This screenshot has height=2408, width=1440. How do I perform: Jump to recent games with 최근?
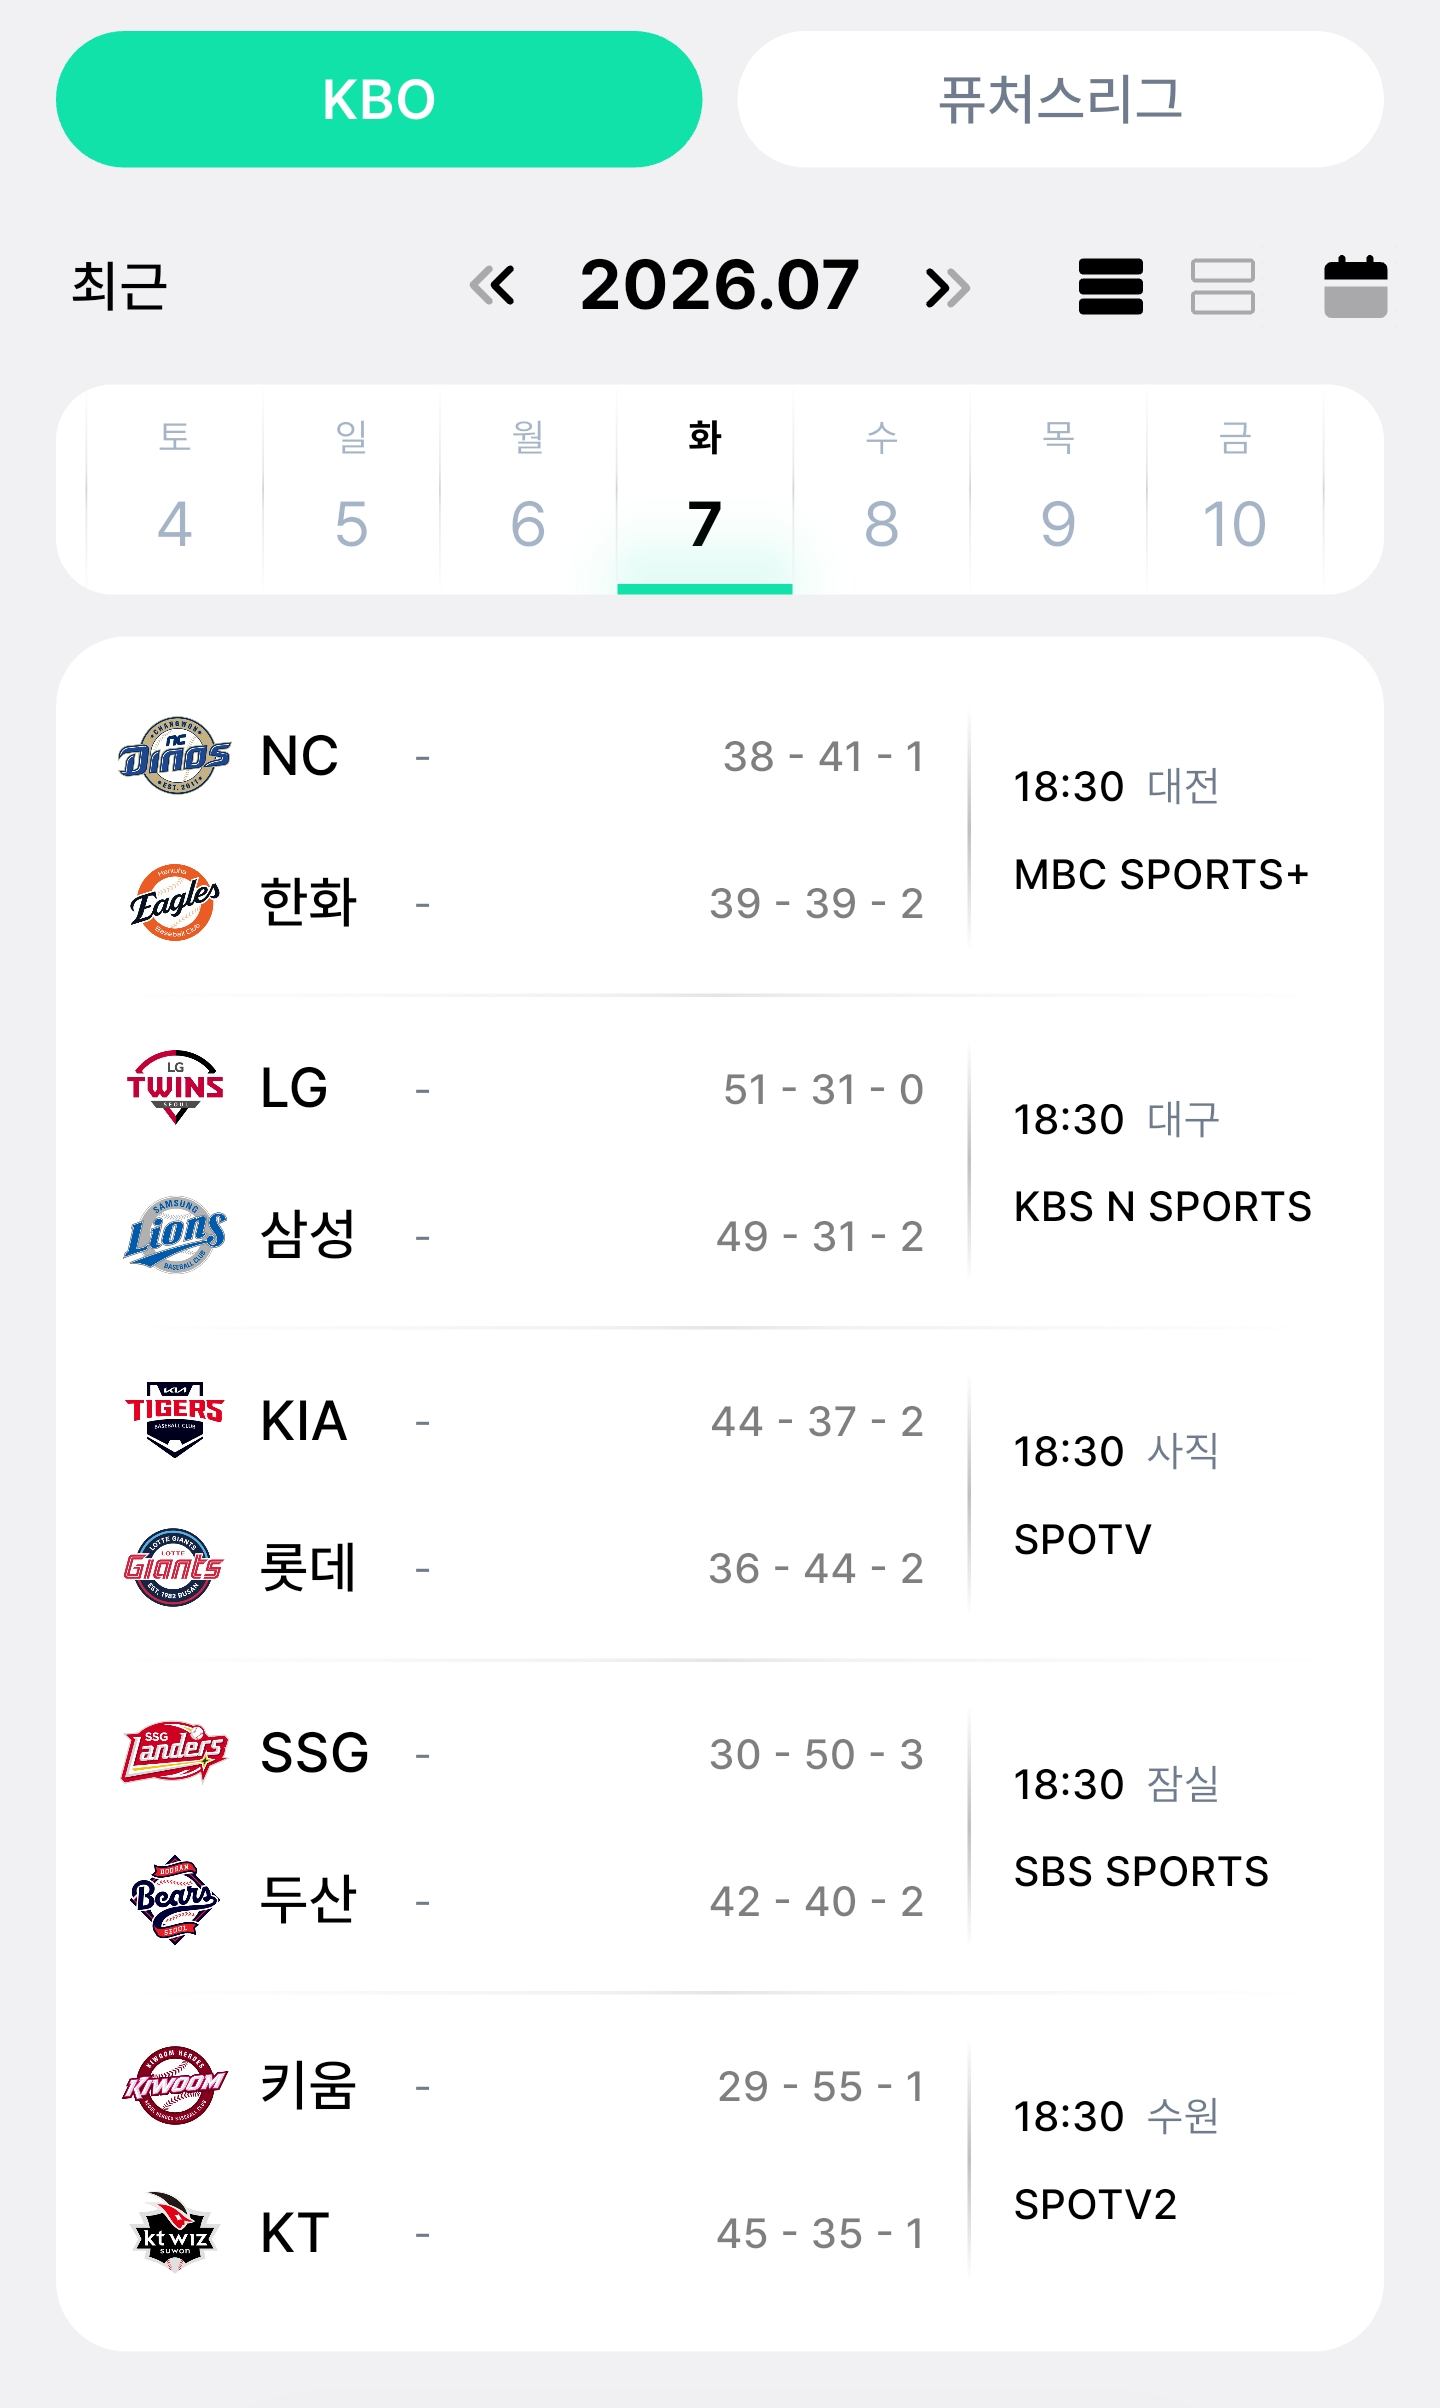click(120, 286)
